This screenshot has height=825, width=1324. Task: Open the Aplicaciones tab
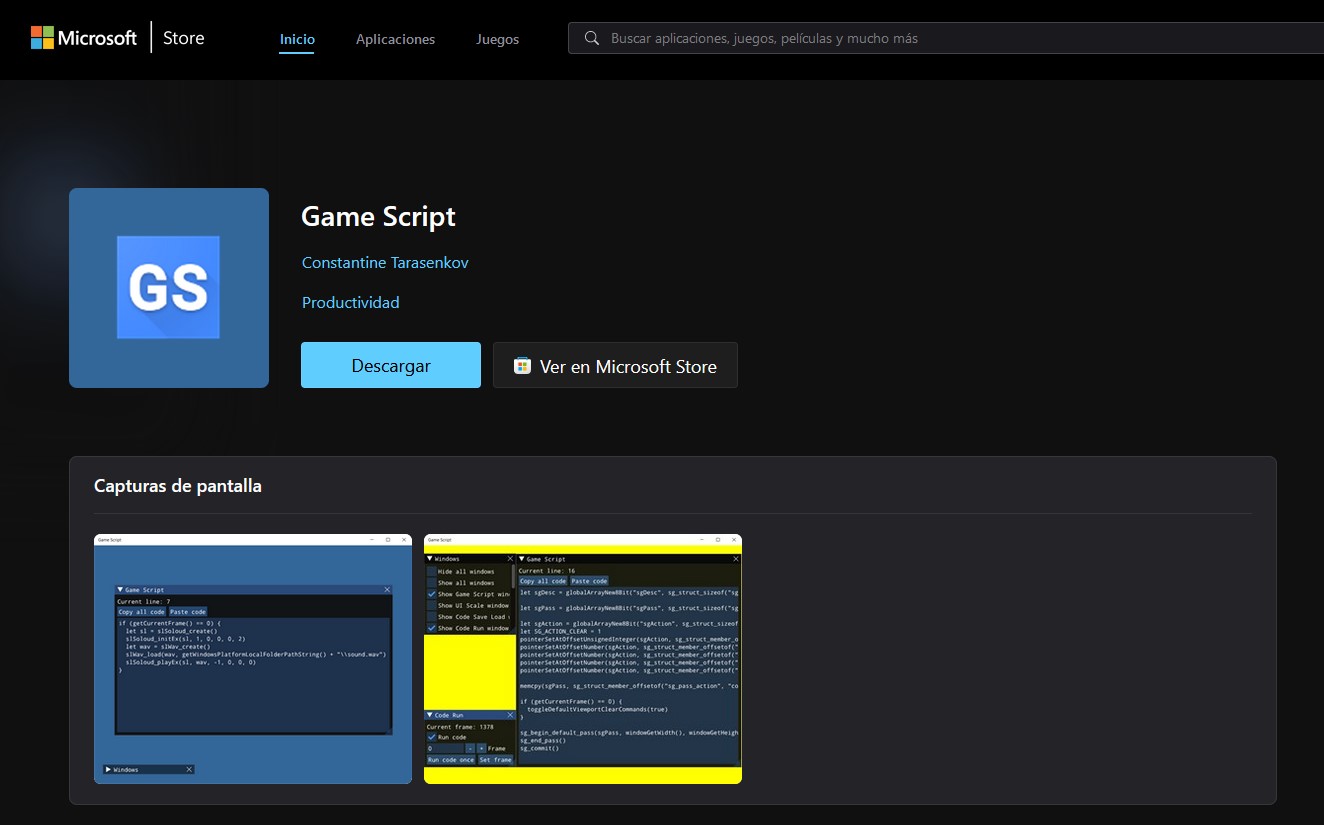tap(395, 39)
